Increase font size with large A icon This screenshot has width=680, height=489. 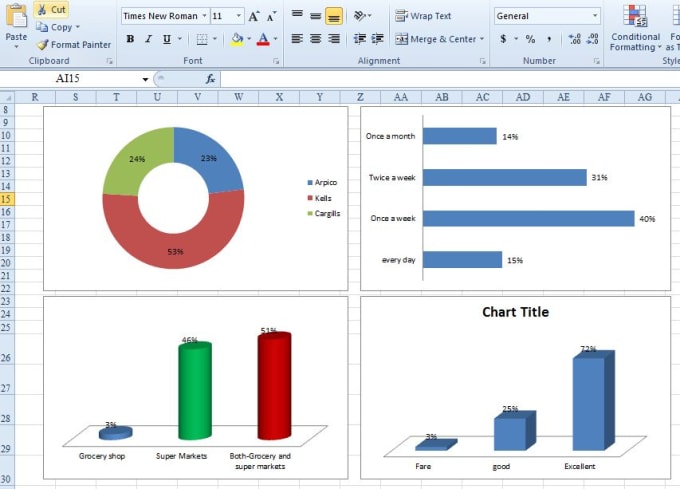[254, 16]
